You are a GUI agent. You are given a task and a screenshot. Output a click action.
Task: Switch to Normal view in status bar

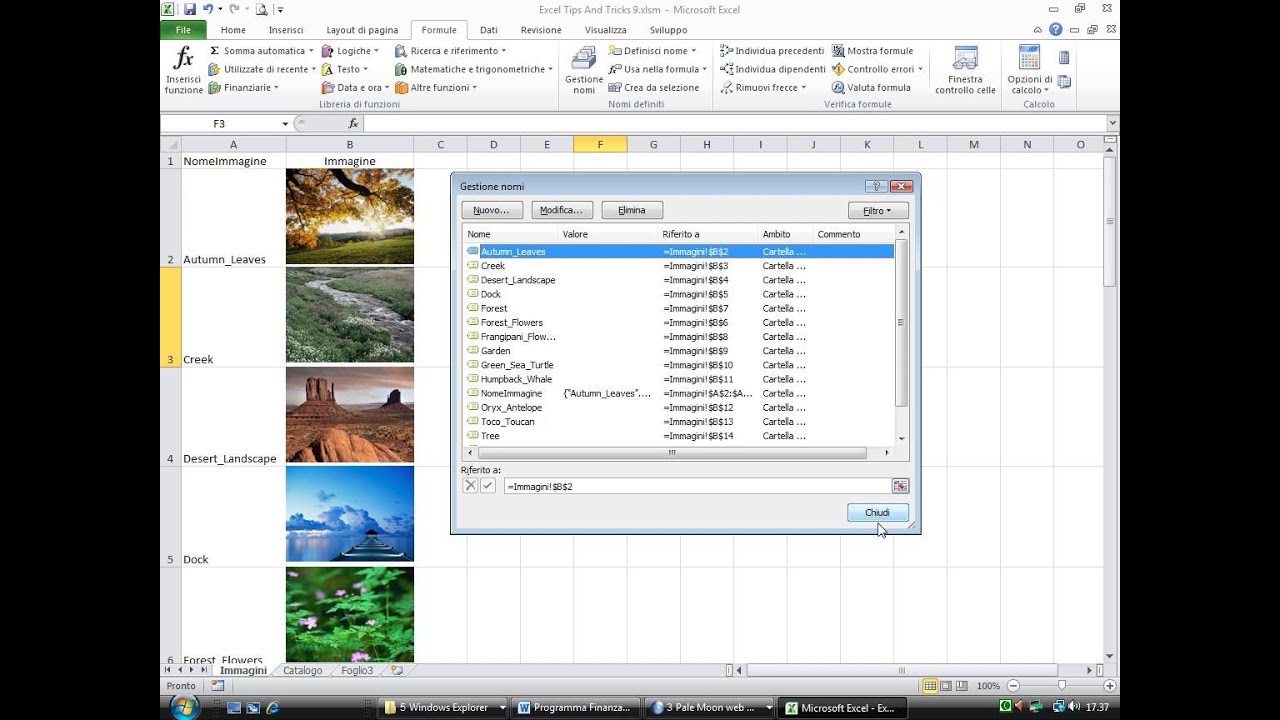(930, 686)
